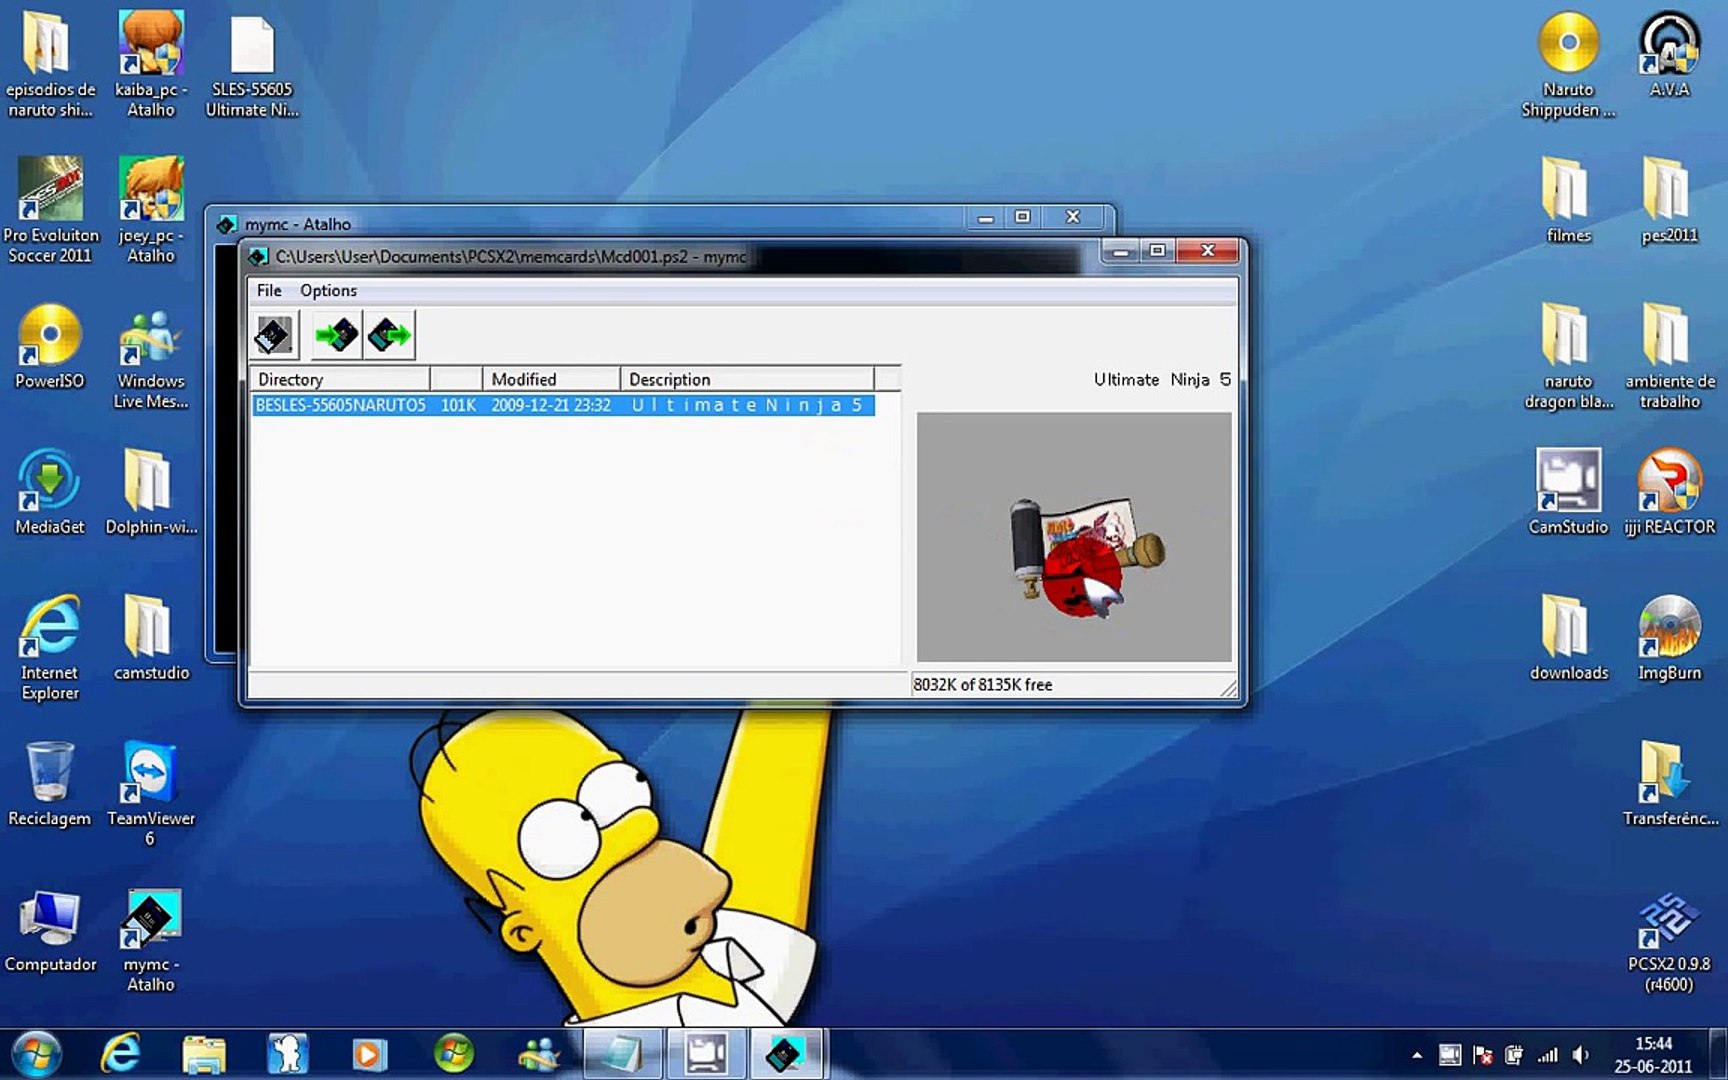This screenshot has height=1080, width=1728.
Task: Select the Reciclagem recycle bin icon
Action: pyautogui.click(x=50, y=784)
